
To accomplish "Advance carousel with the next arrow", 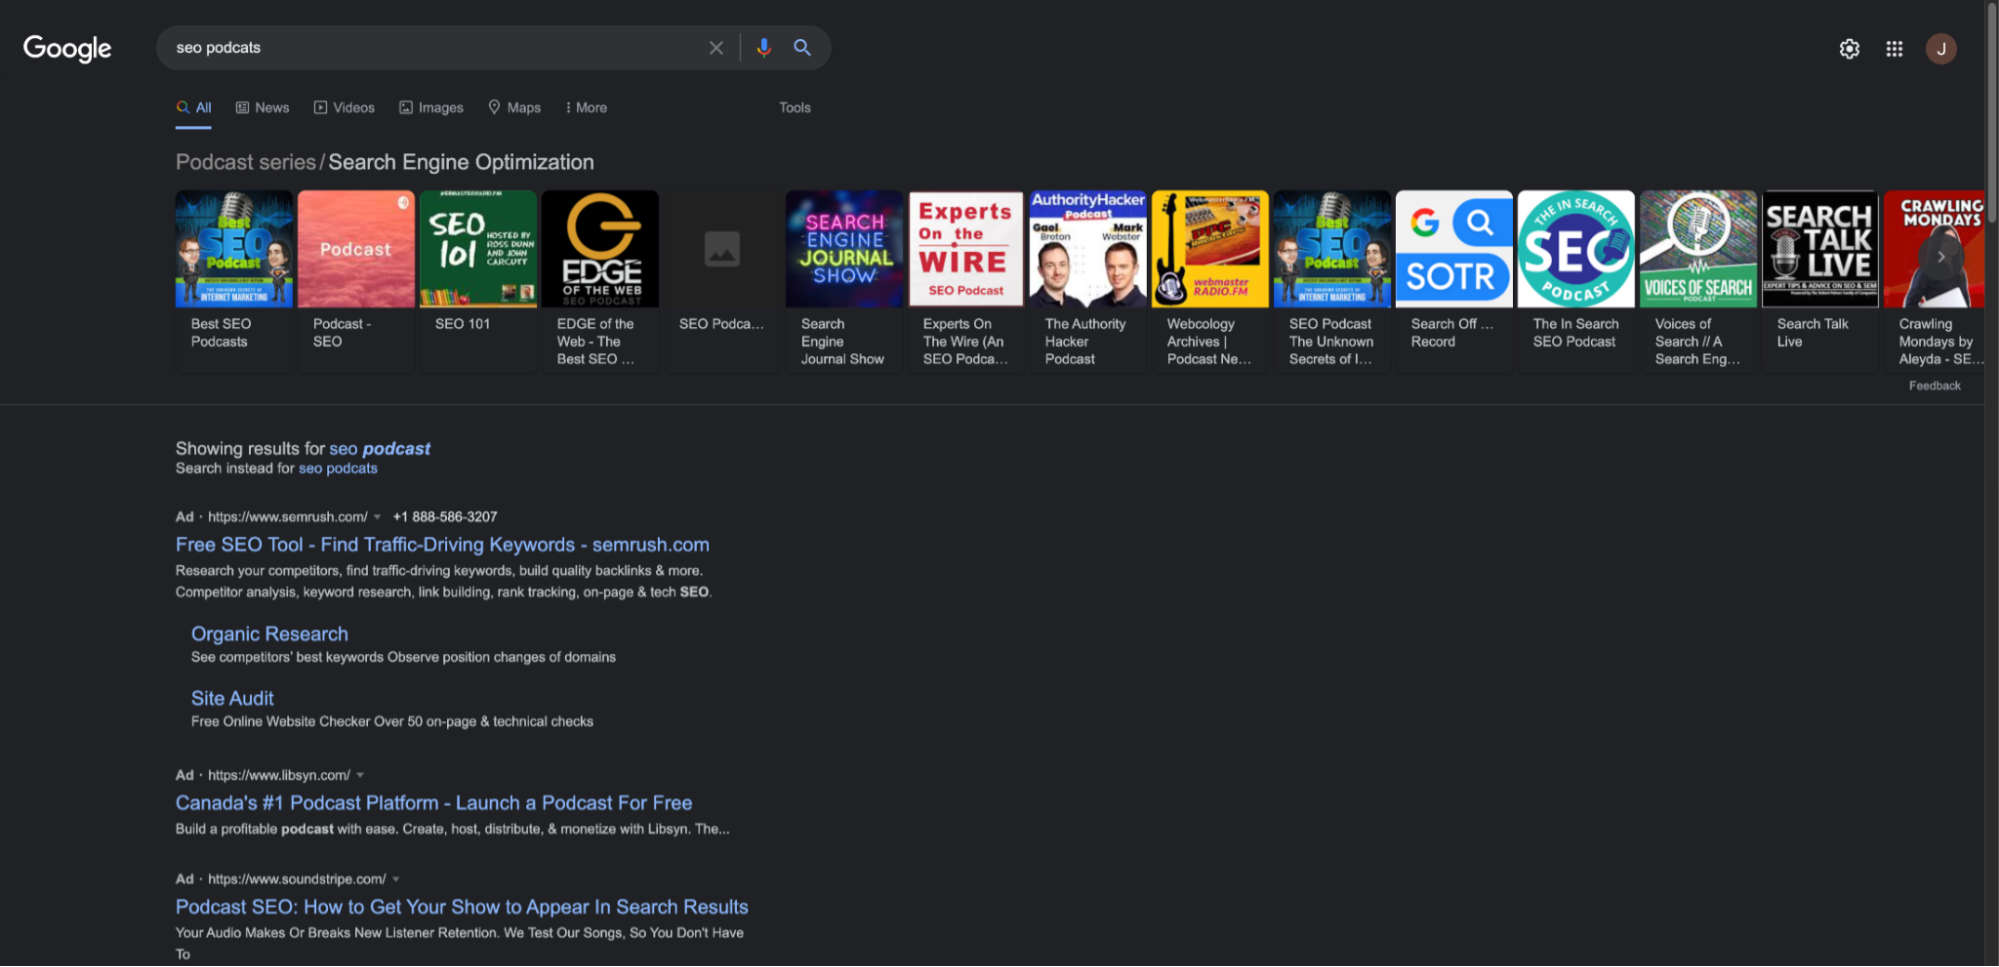I will (1941, 257).
